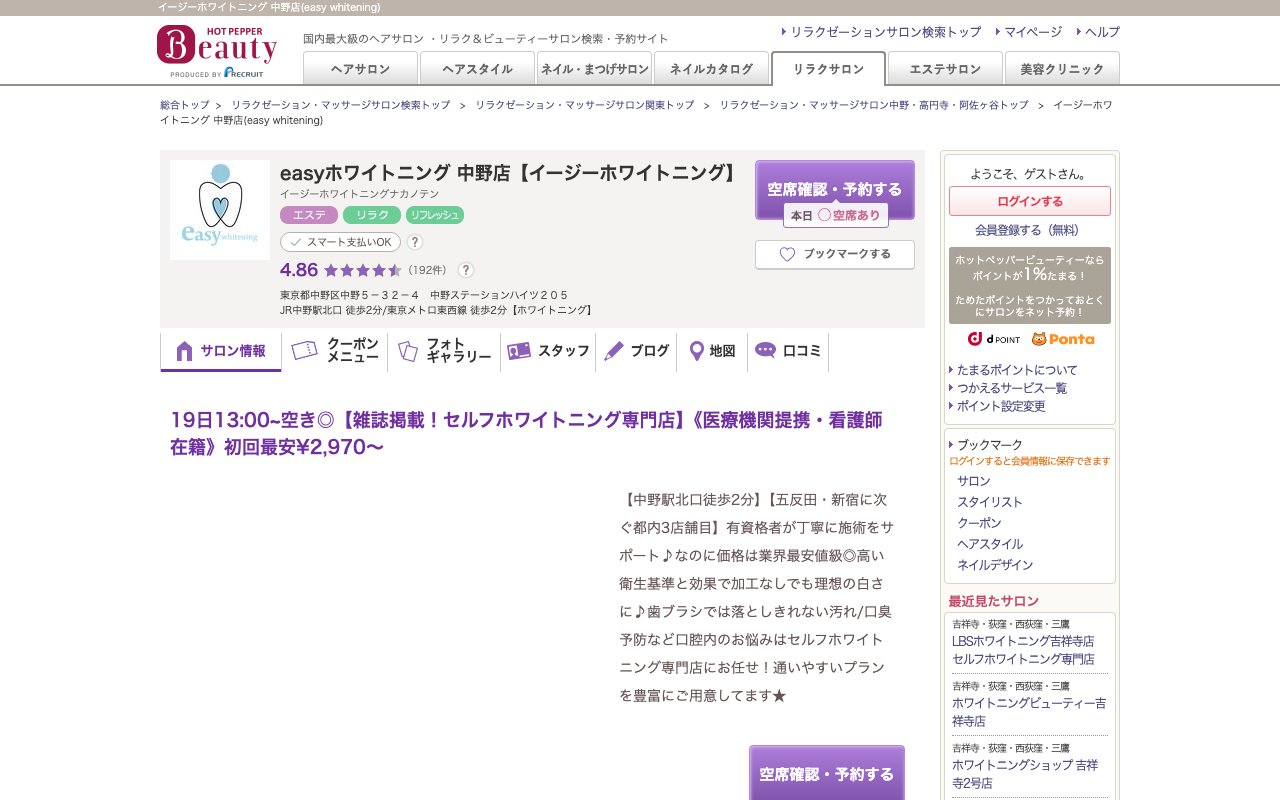Viewport: 1280px width, 800px height.
Task: Click the スタッフ person icon
Action: pos(521,350)
